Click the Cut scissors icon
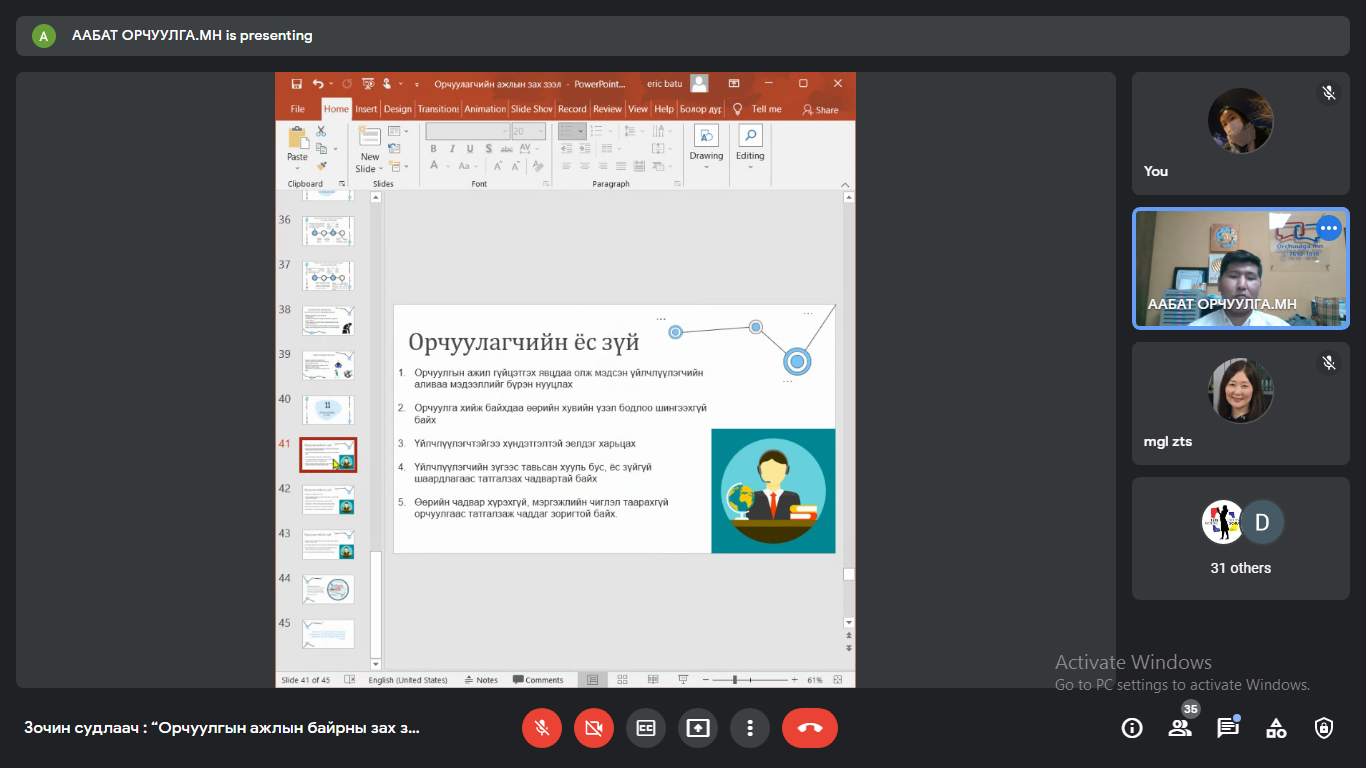Viewport: 1366px width, 768px height. pyautogui.click(x=321, y=131)
